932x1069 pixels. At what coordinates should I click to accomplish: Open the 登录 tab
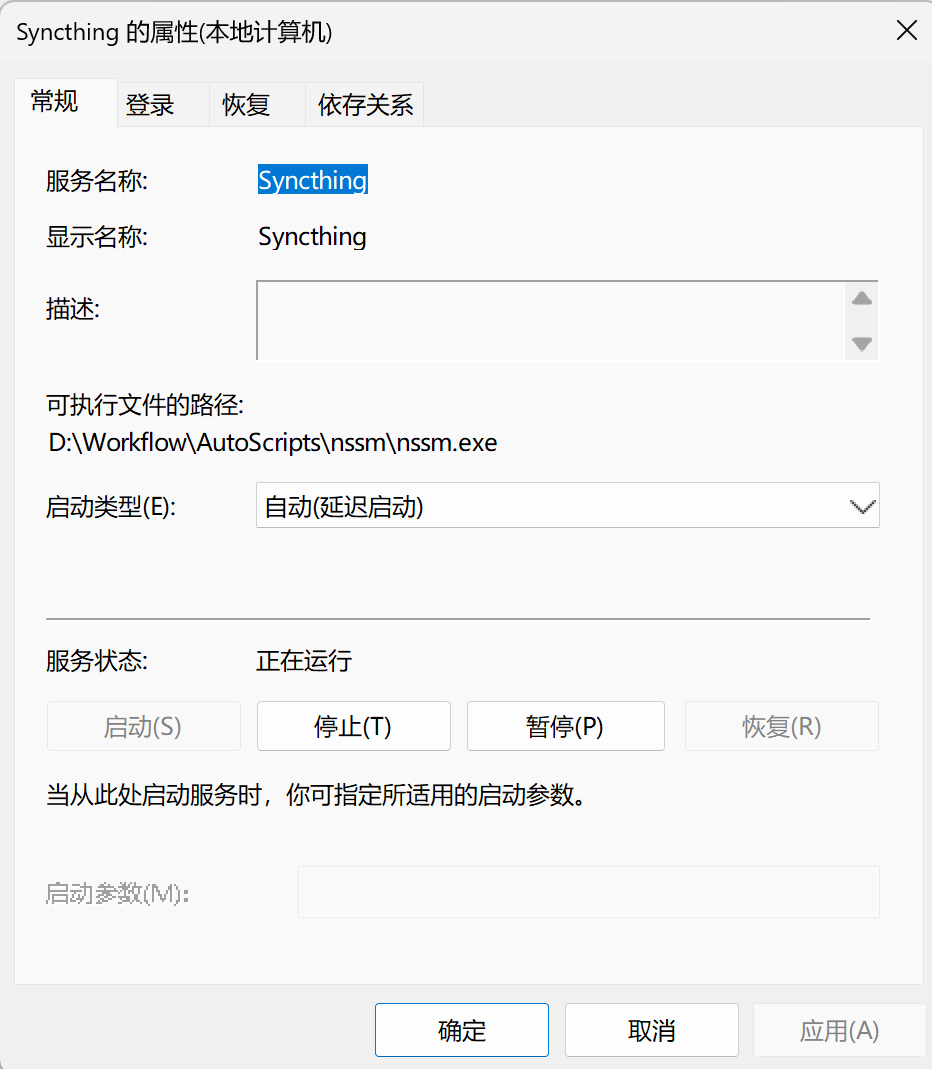163,105
